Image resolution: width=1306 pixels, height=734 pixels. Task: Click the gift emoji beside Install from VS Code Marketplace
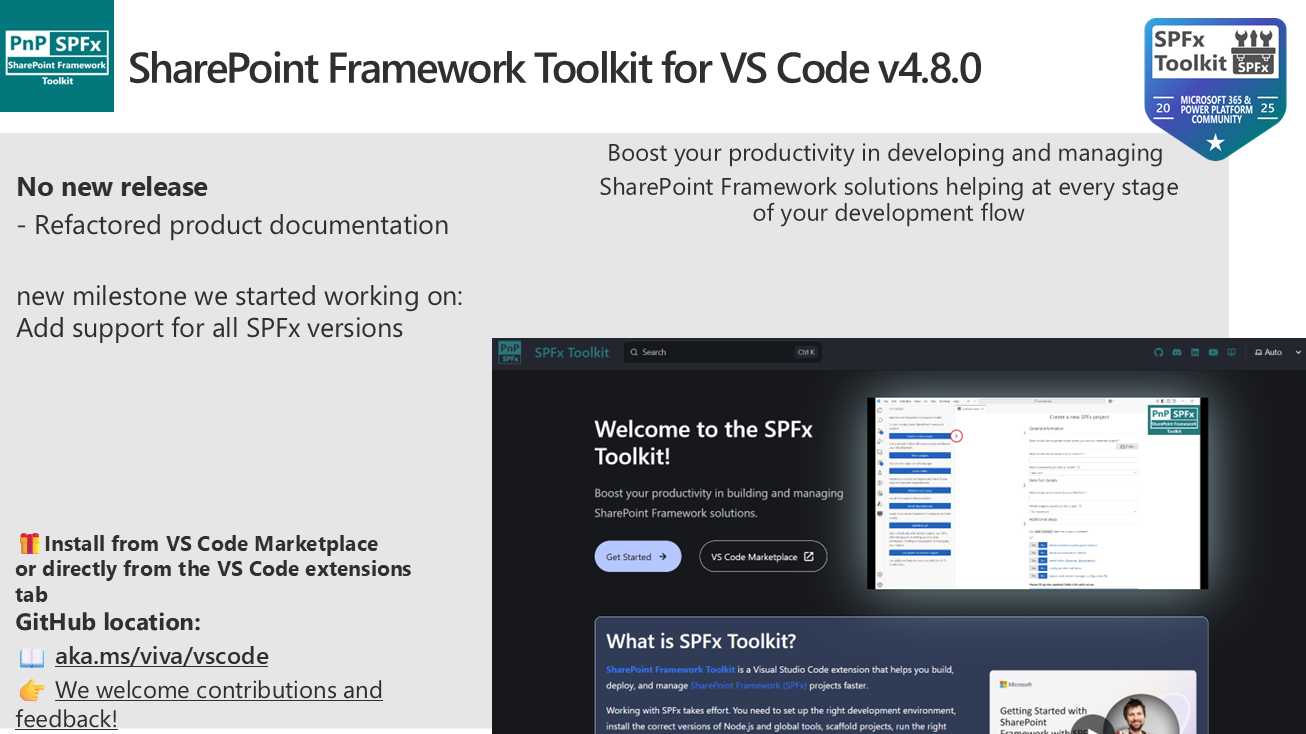tap(29, 543)
